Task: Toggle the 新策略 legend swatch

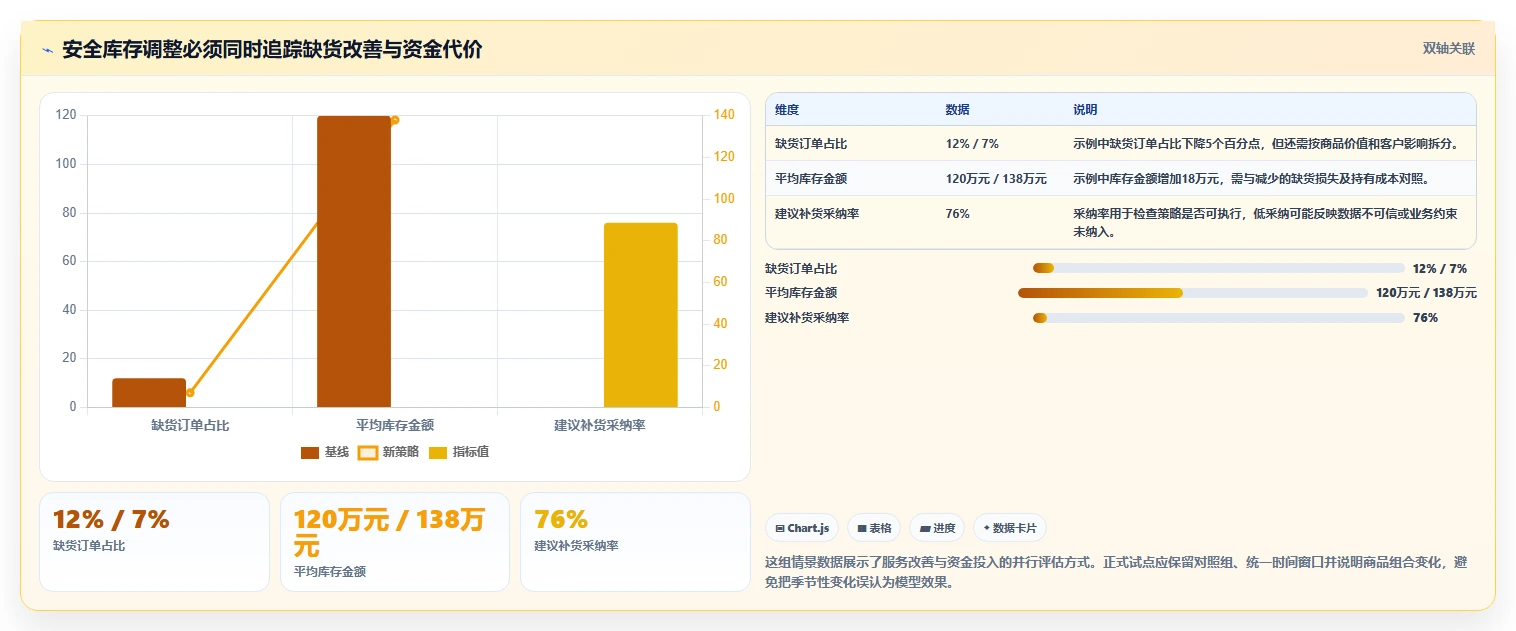Action: 368,453
